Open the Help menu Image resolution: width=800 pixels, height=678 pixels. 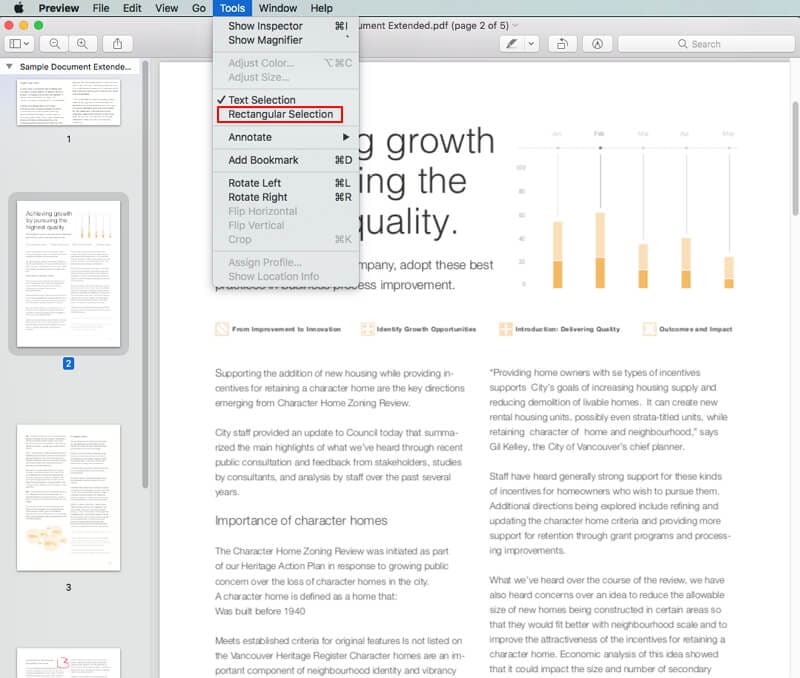pyautogui.click(x=321, y=8)
